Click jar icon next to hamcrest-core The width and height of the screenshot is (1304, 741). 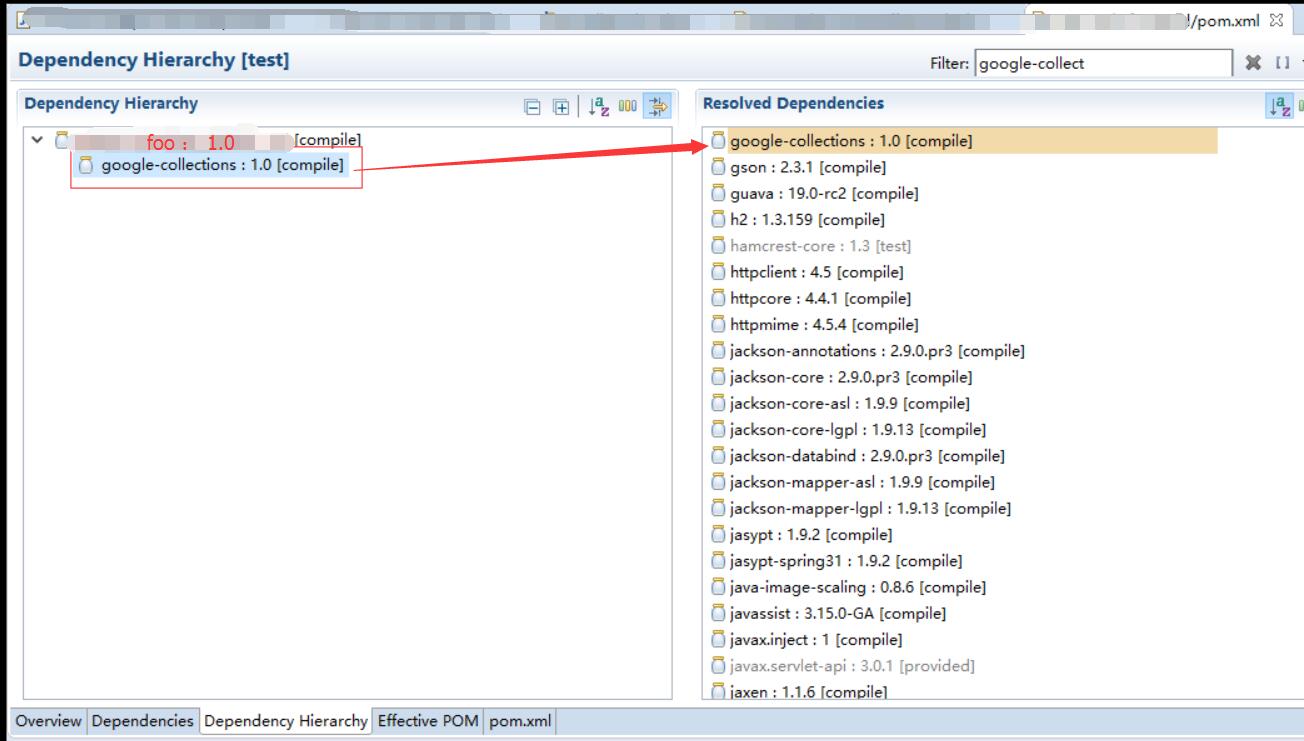coord(718,246)
